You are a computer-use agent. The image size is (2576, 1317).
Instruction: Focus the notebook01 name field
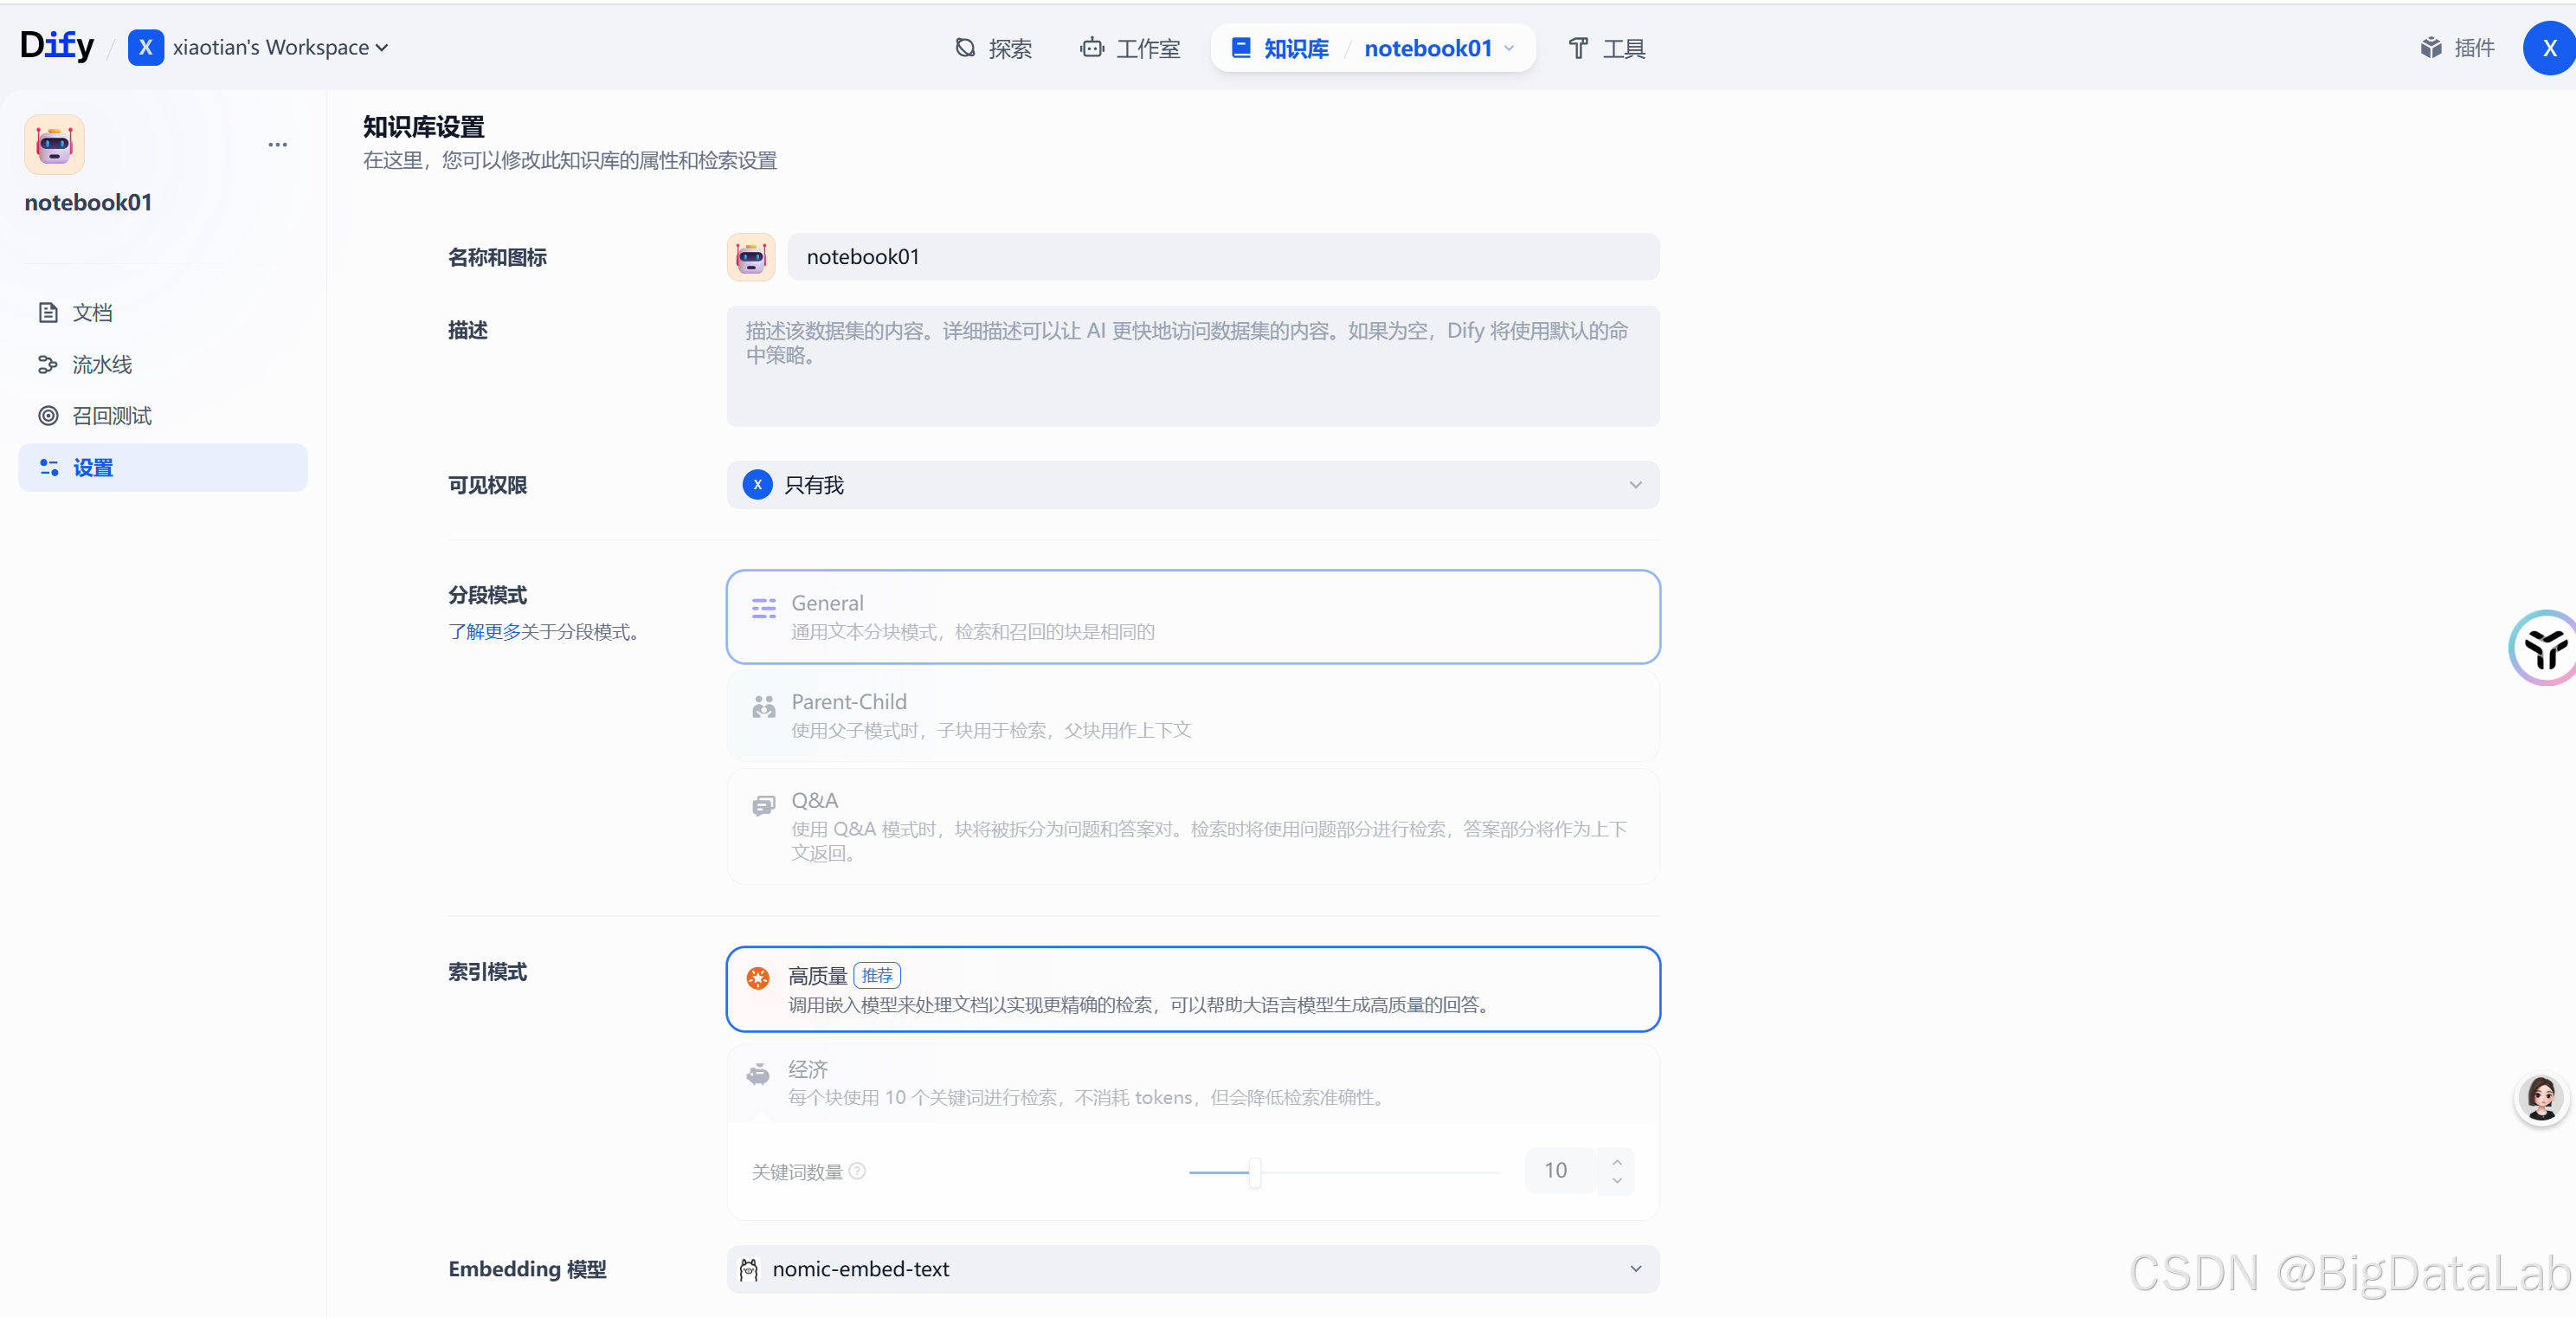coord(1223,257)
